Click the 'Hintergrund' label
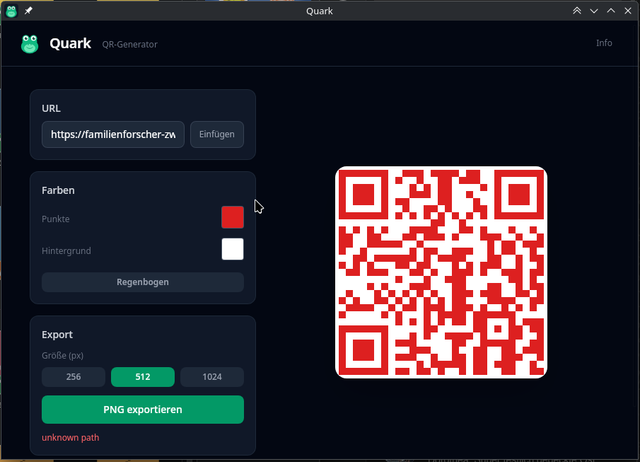The image size is (640, 462). (x=66, y=251)
